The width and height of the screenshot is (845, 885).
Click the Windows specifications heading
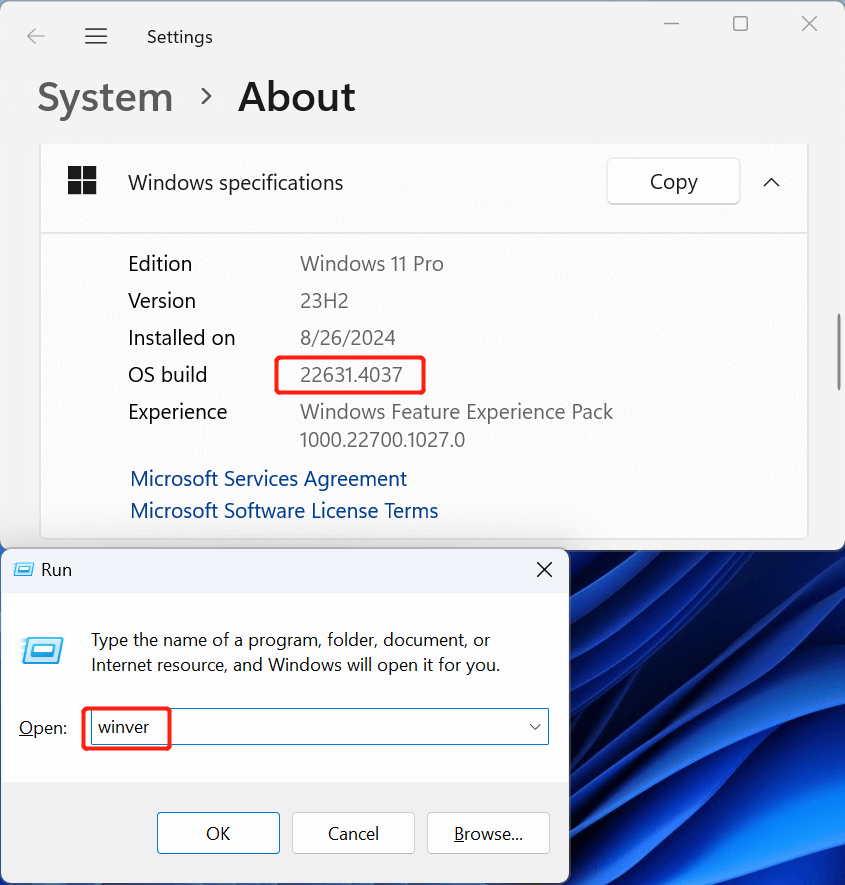[x=235, y=183]
